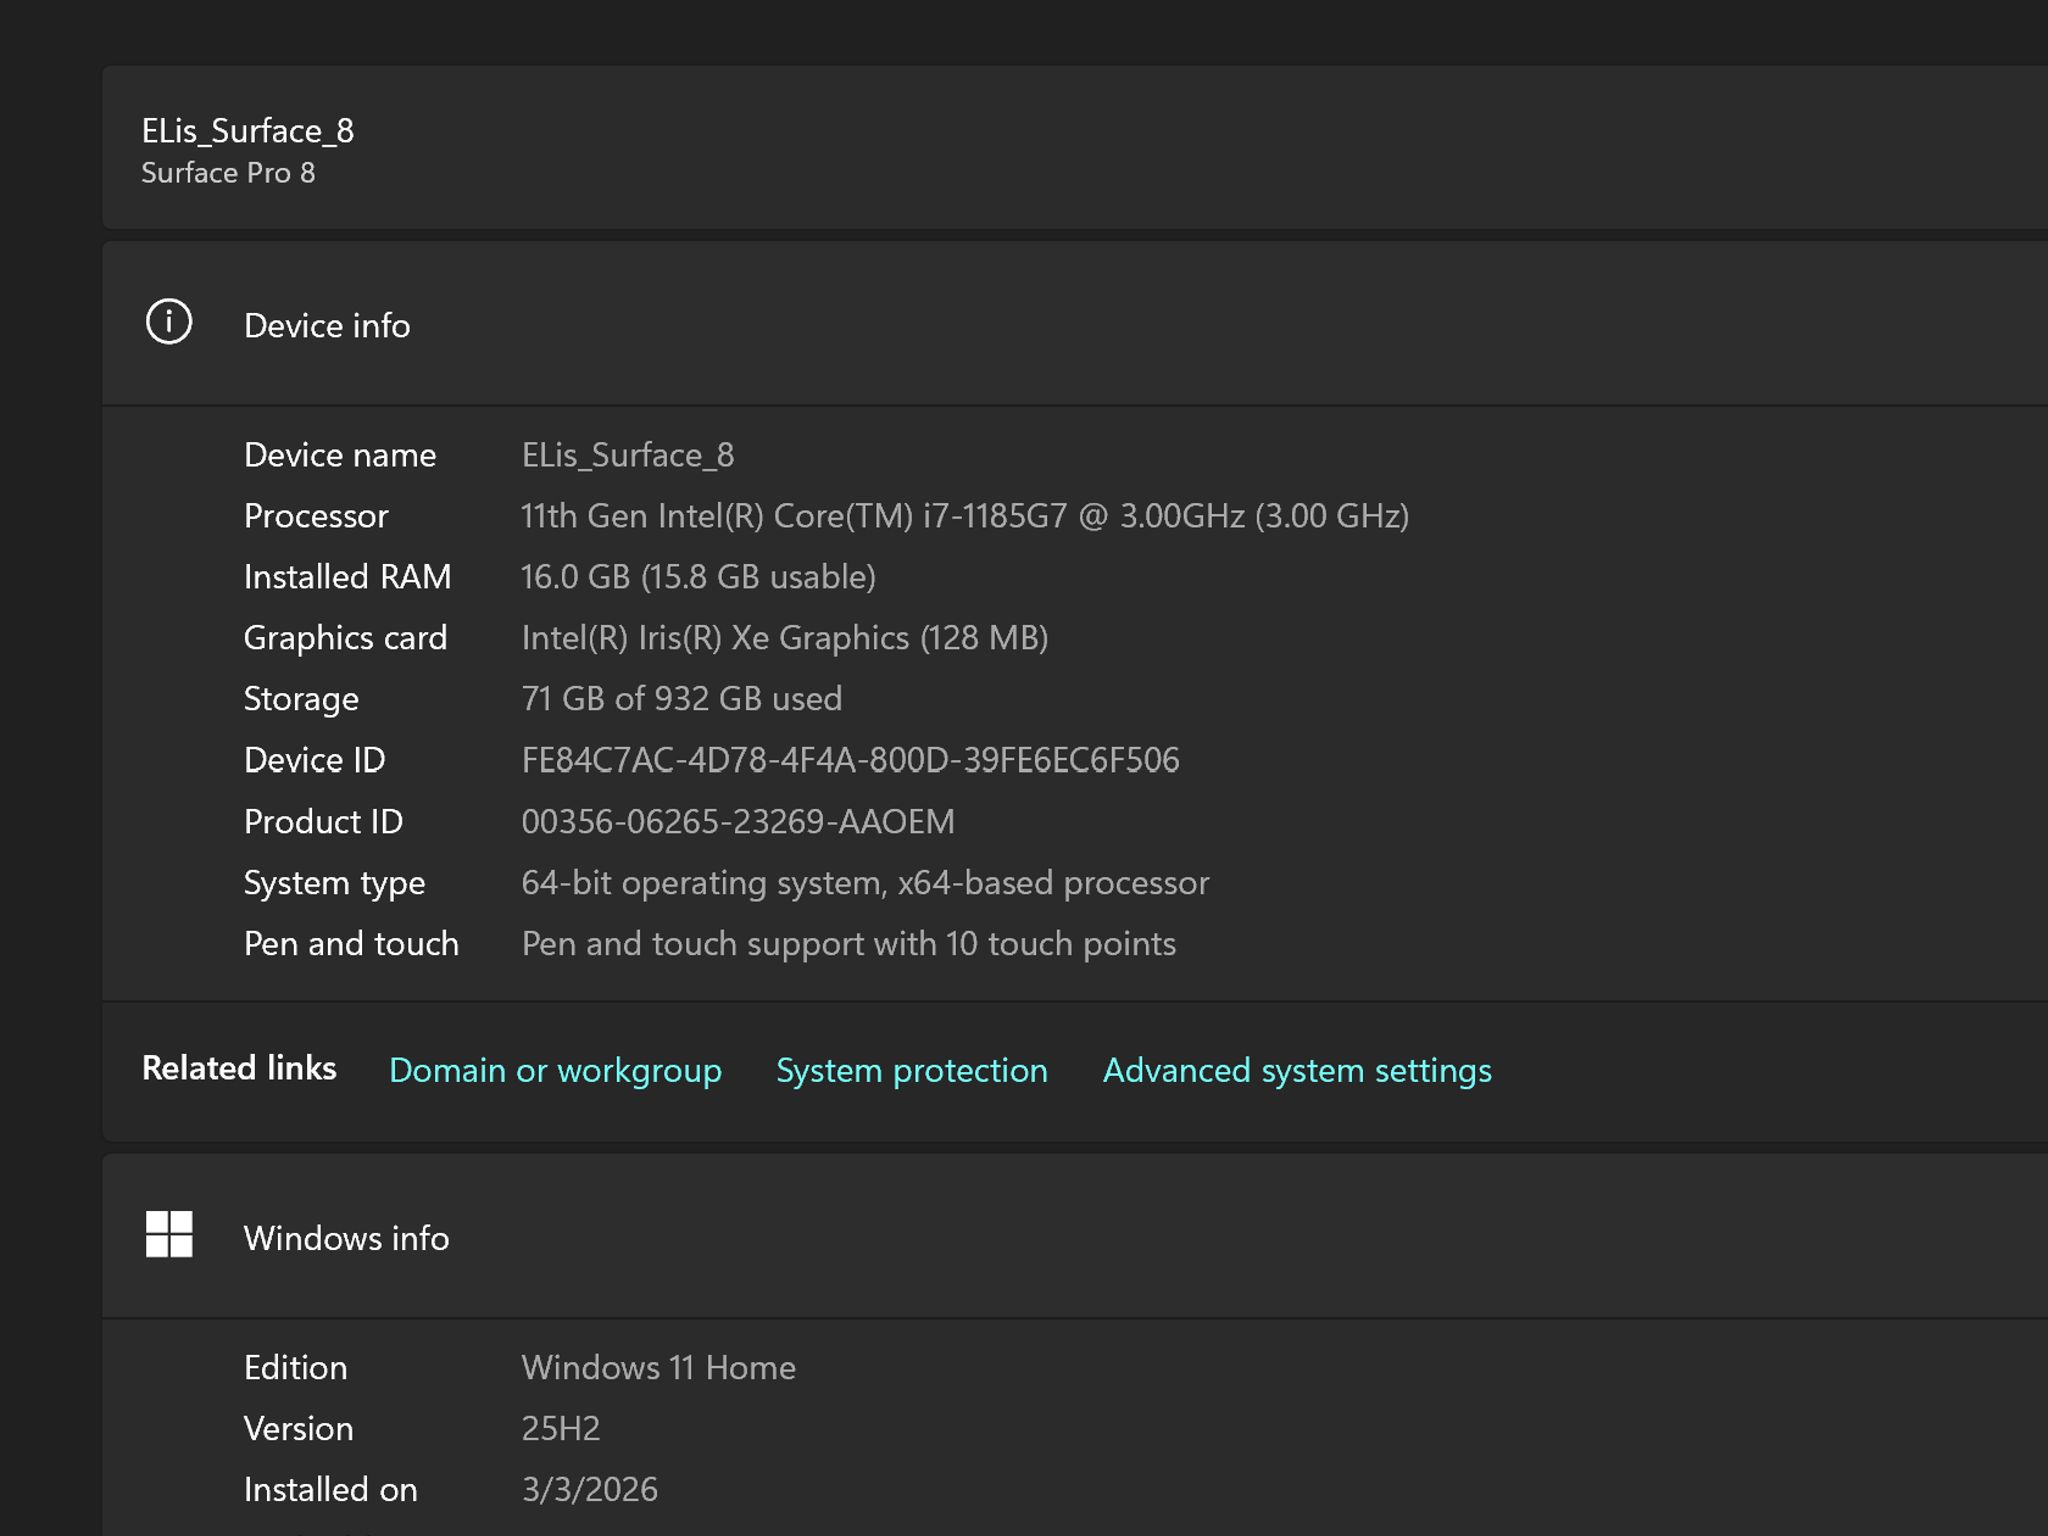Collapse the Device info section header
Viewport: 2048px width, 1536px height.
pyautogui.click(x=1075, y=324)
